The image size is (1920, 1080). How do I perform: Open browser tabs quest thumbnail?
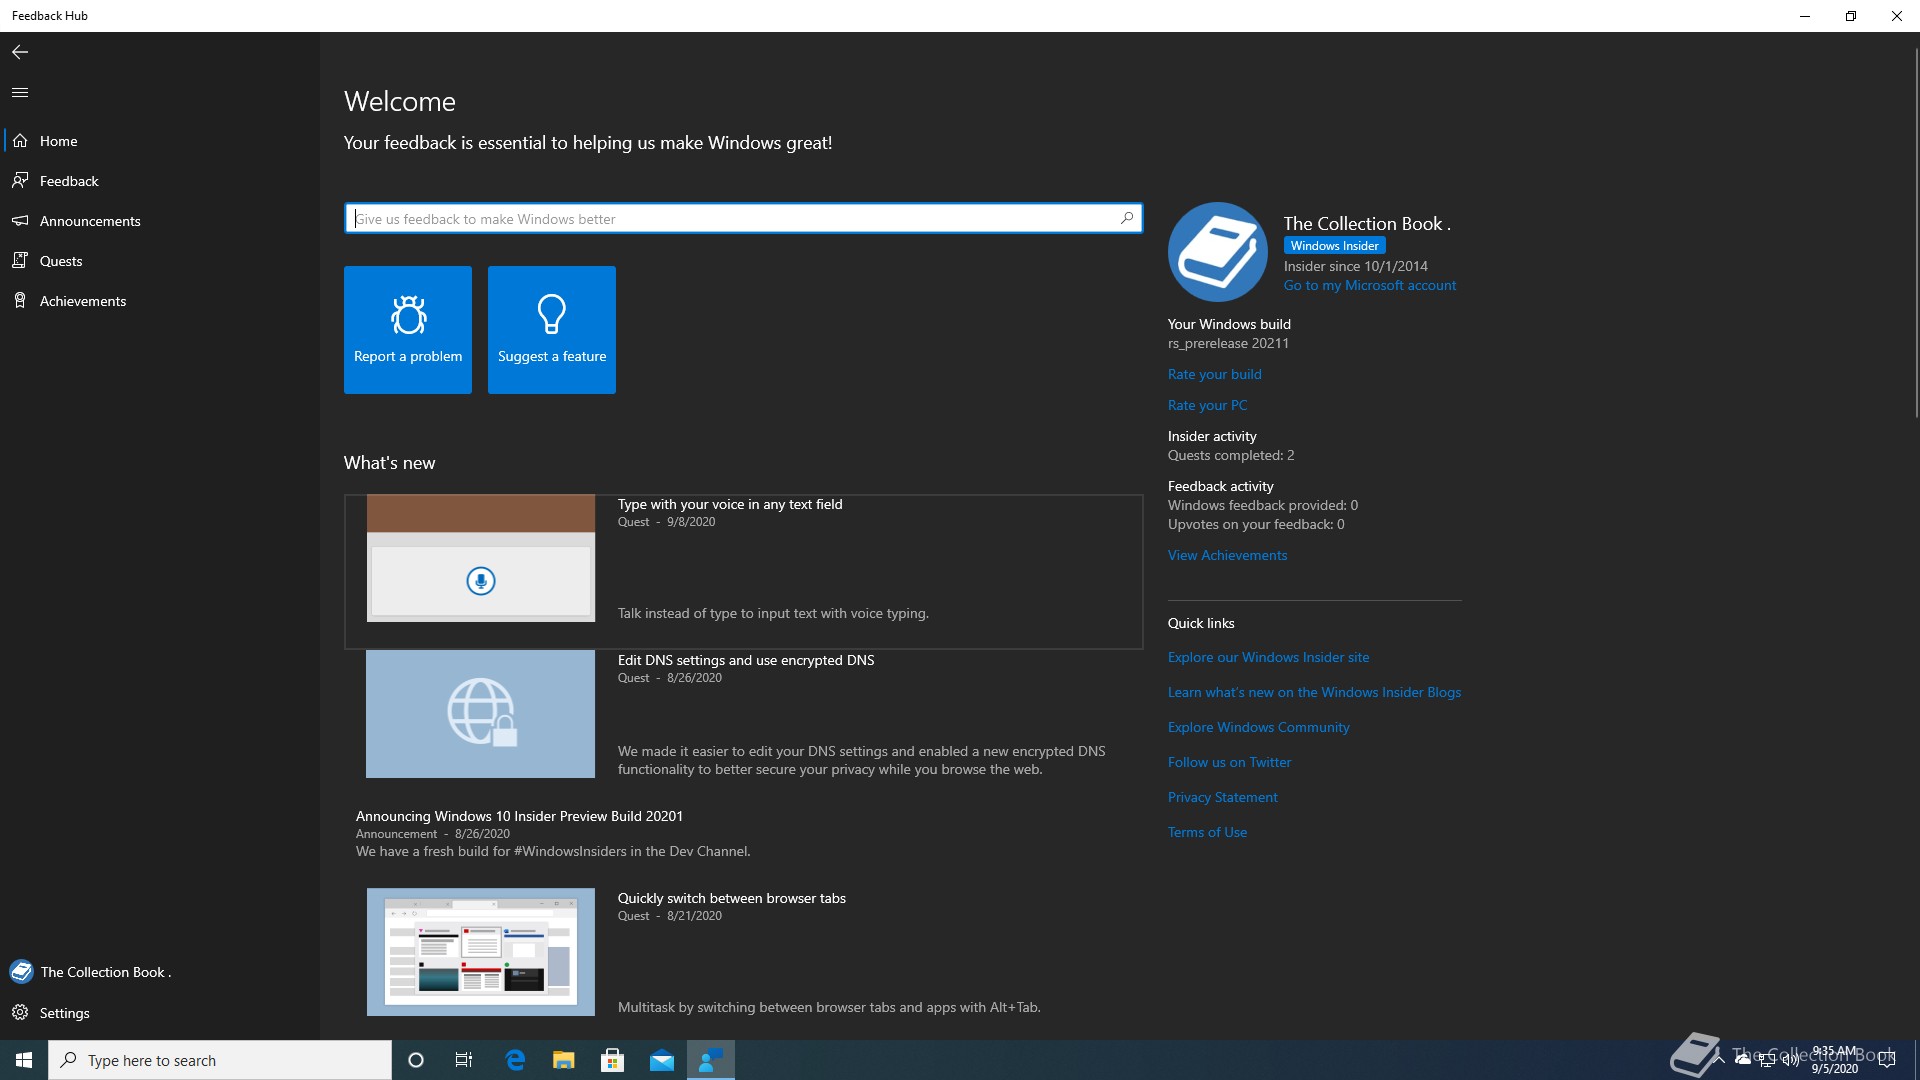480,952
